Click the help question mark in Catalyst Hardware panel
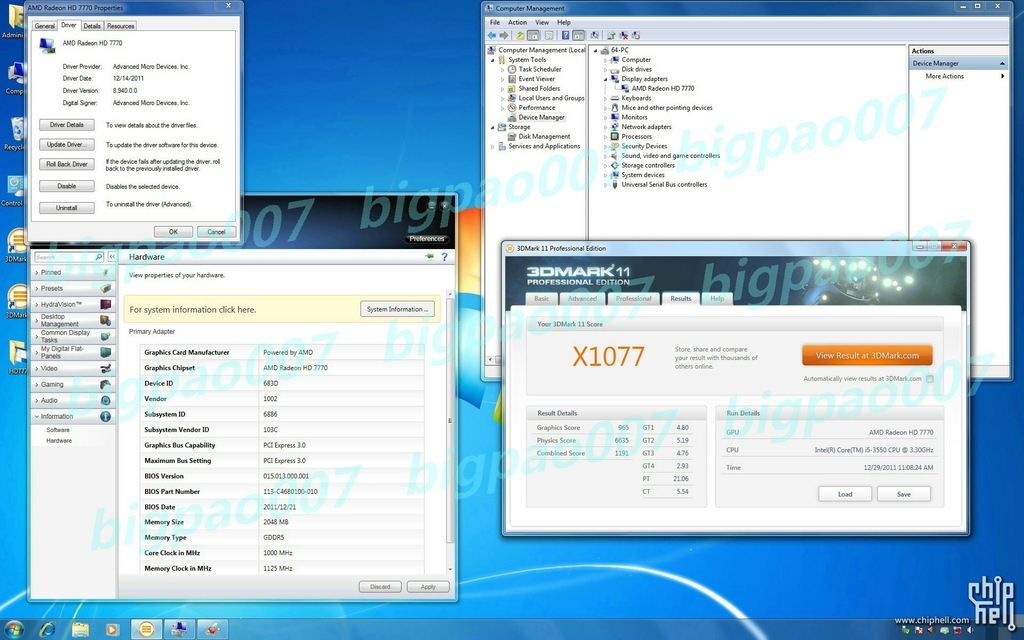The height and width of the screenshot is (640, 1024). click(445, 257)
